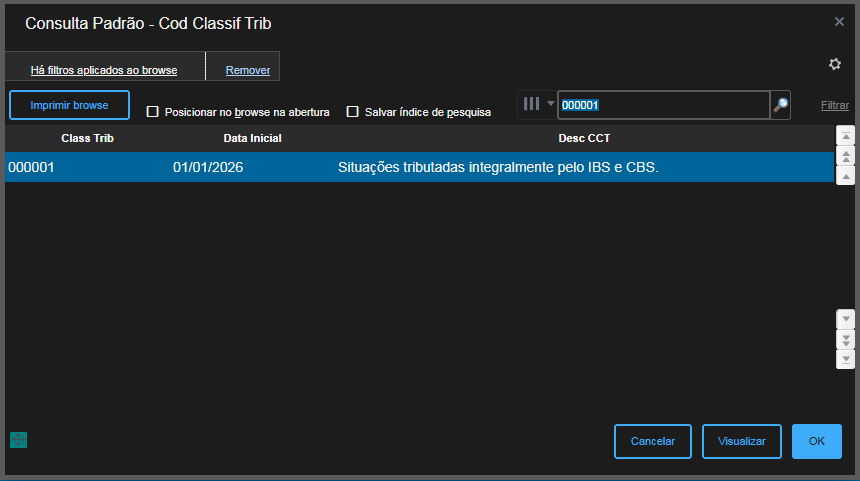Click the Visualizar button
This screenshot has height=481, width=860.
741,441
